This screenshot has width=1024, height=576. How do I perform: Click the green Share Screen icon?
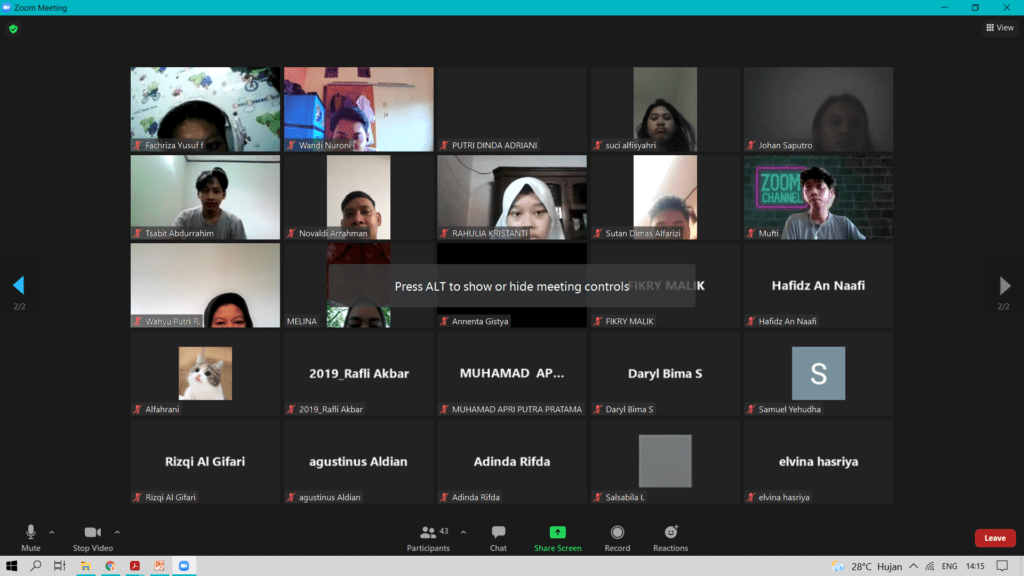tap(557, 533)
